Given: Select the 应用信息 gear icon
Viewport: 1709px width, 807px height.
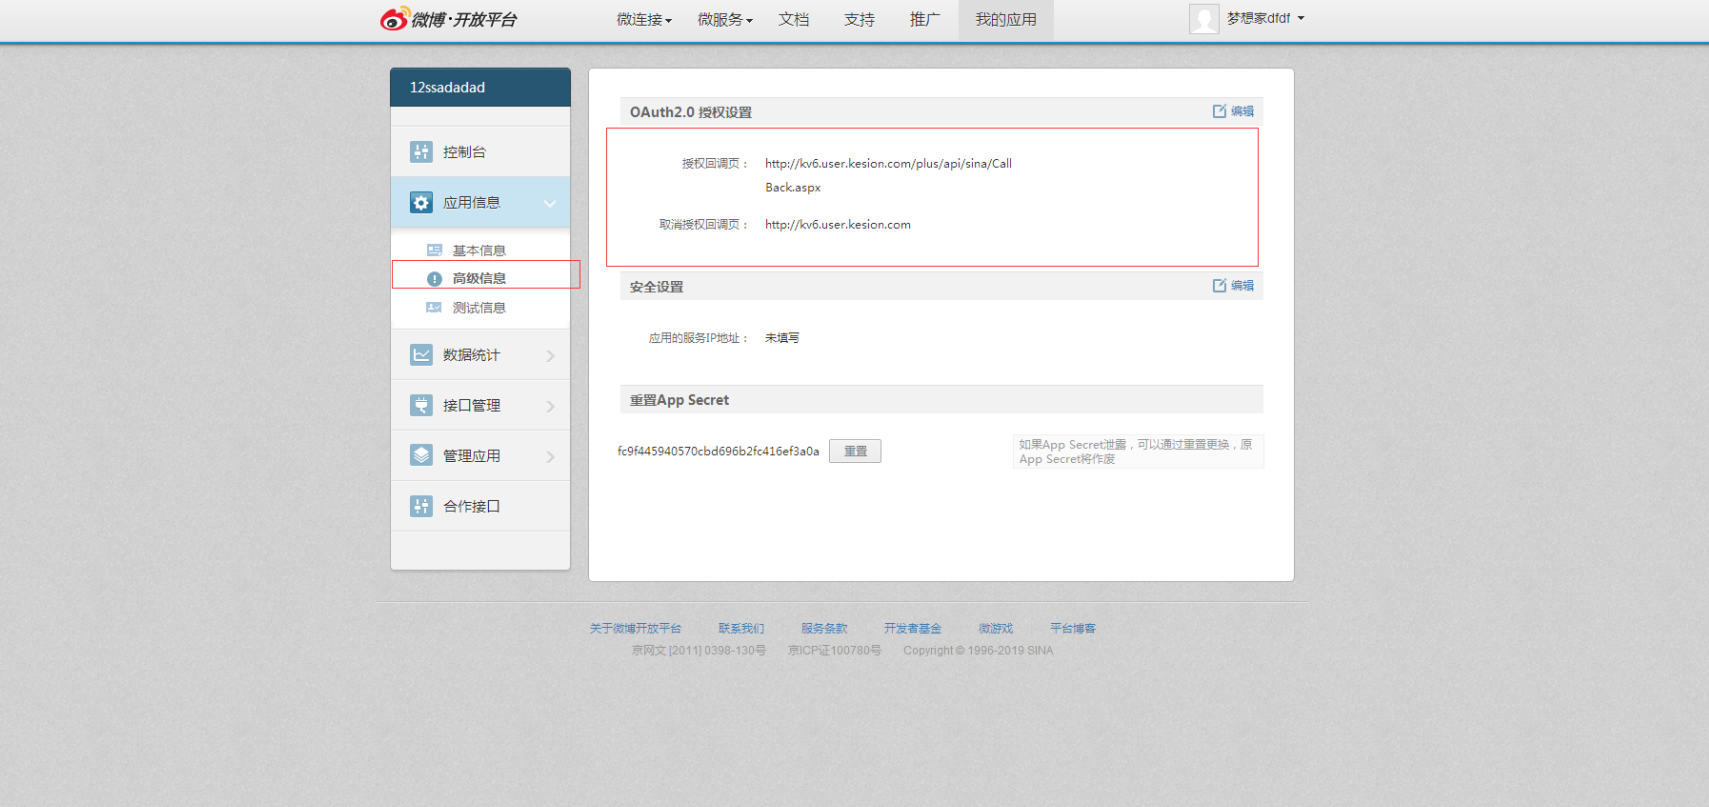Looking at the screenshot, I should coord(421,203).
